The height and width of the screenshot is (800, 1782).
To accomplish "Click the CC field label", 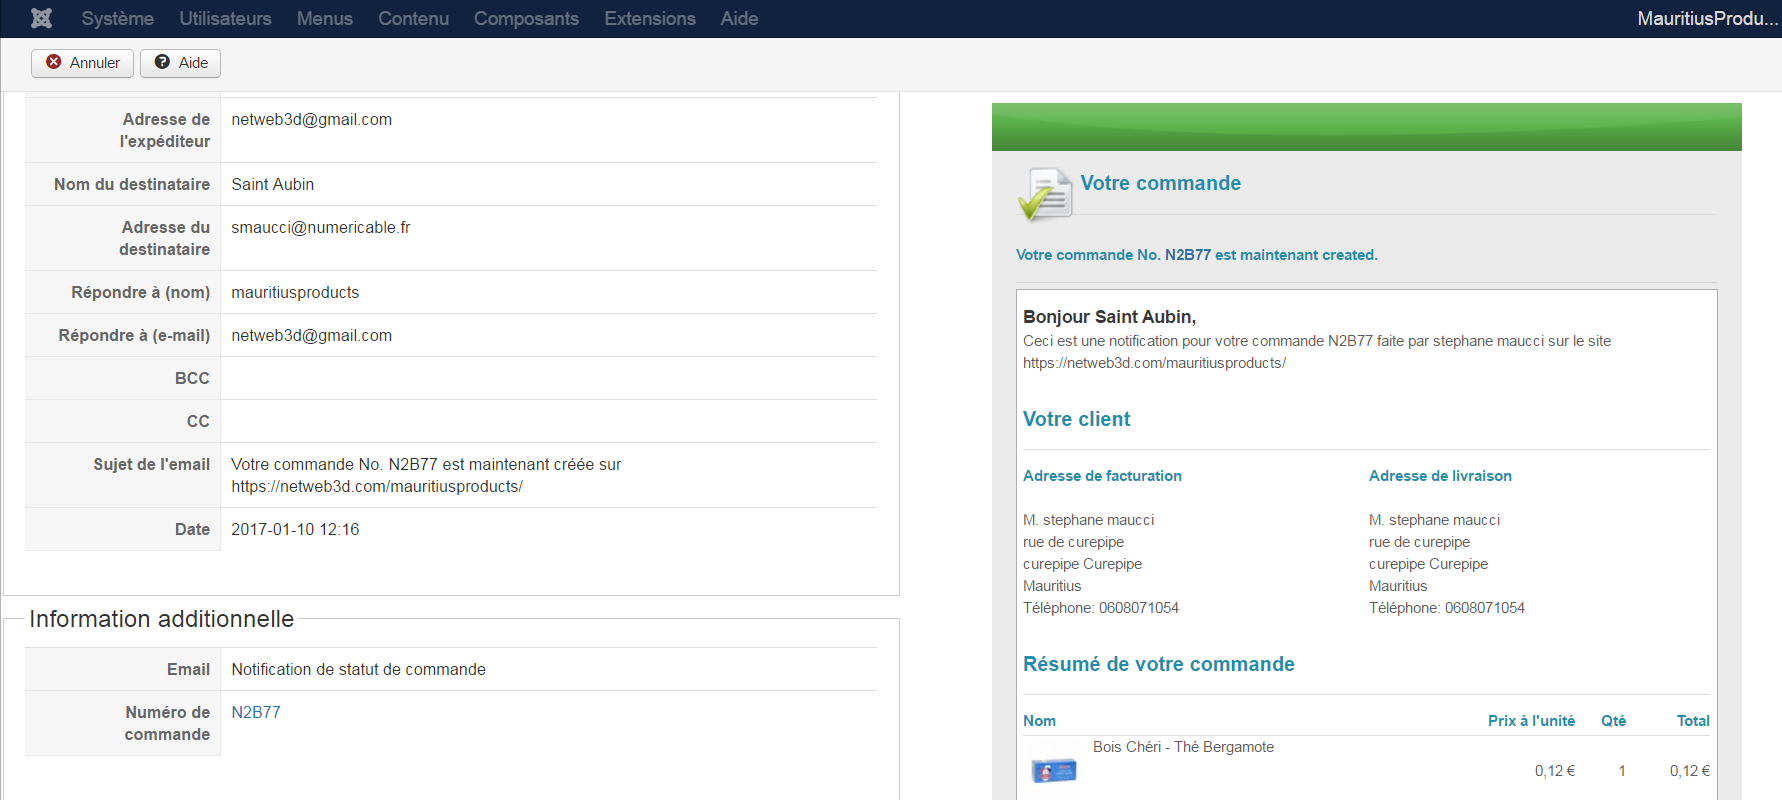I will [x=198, y=421].
